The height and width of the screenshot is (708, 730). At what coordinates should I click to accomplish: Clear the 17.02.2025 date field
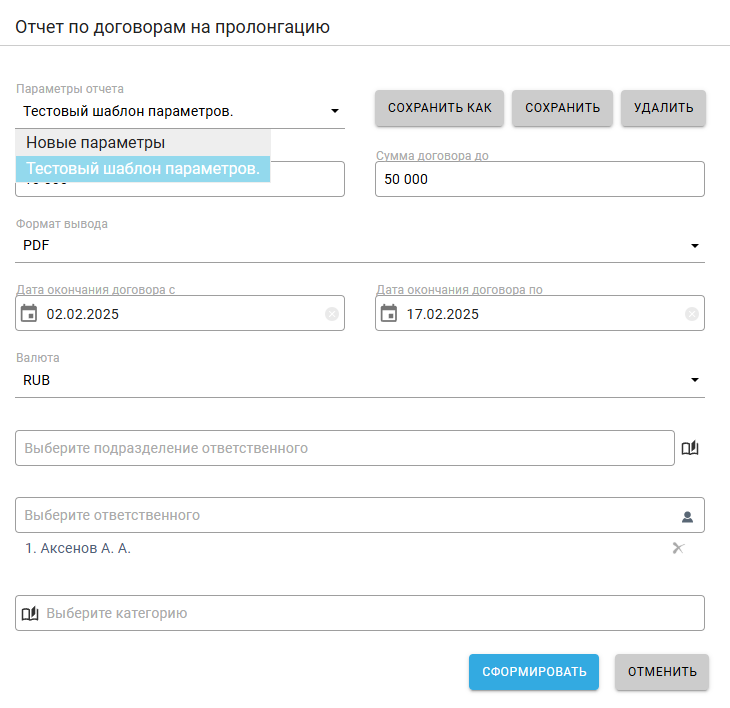click(x=691, y=314)
